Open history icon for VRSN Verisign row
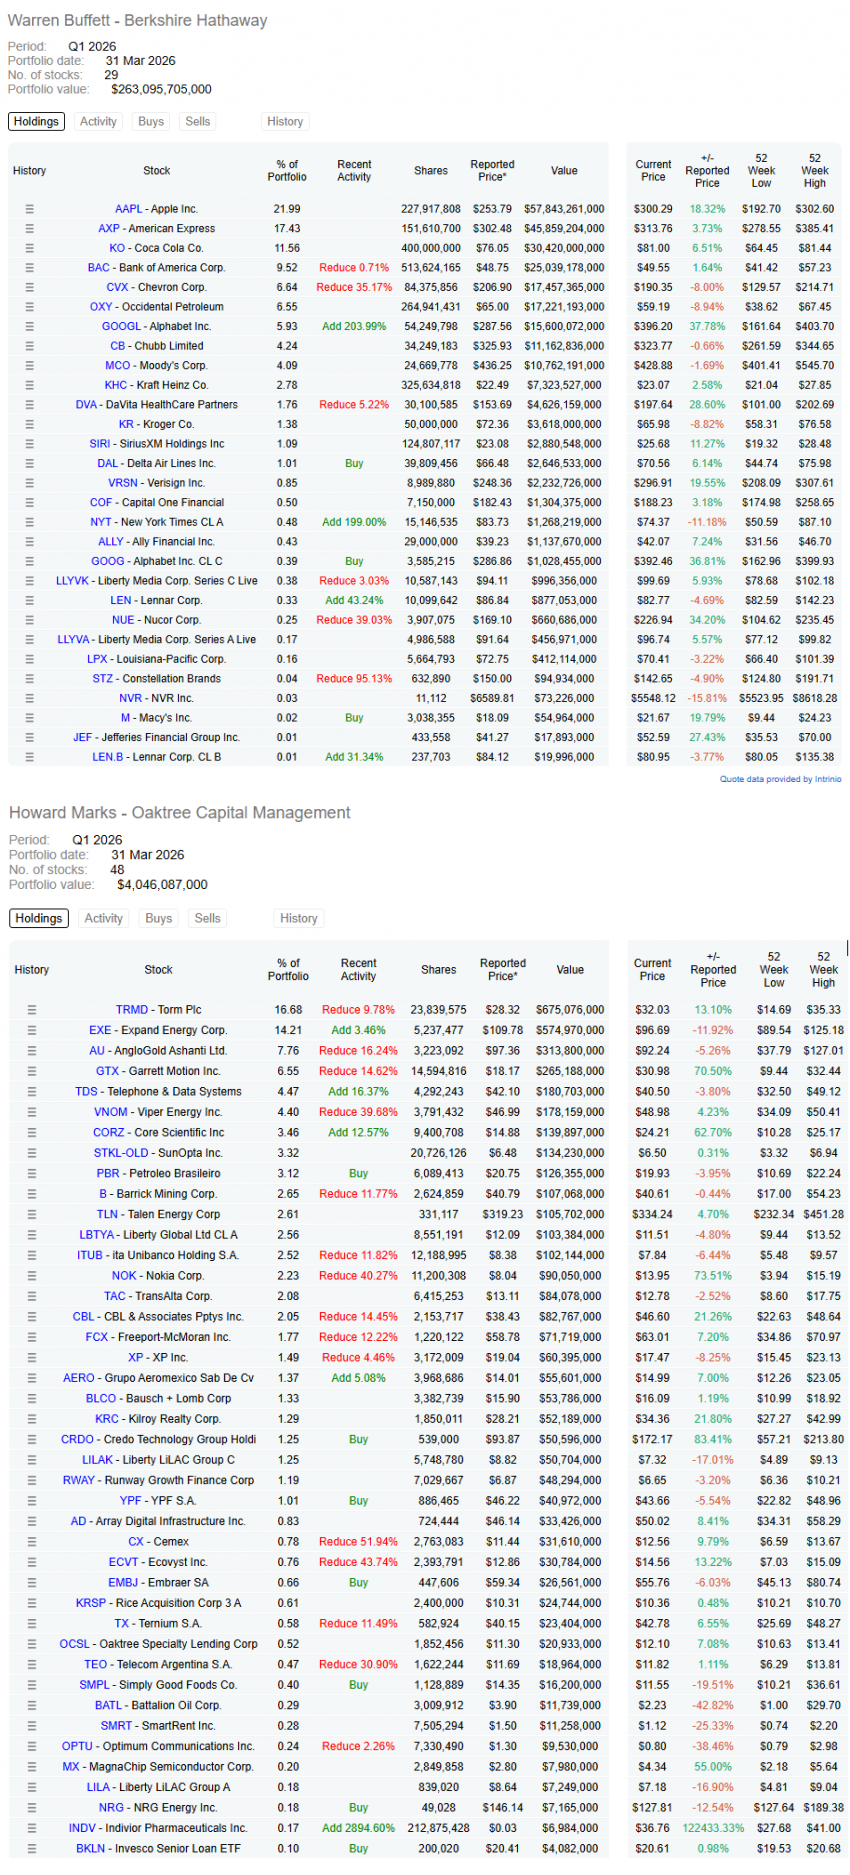This screenshot has height=1875, width=850. coord(30,483)
